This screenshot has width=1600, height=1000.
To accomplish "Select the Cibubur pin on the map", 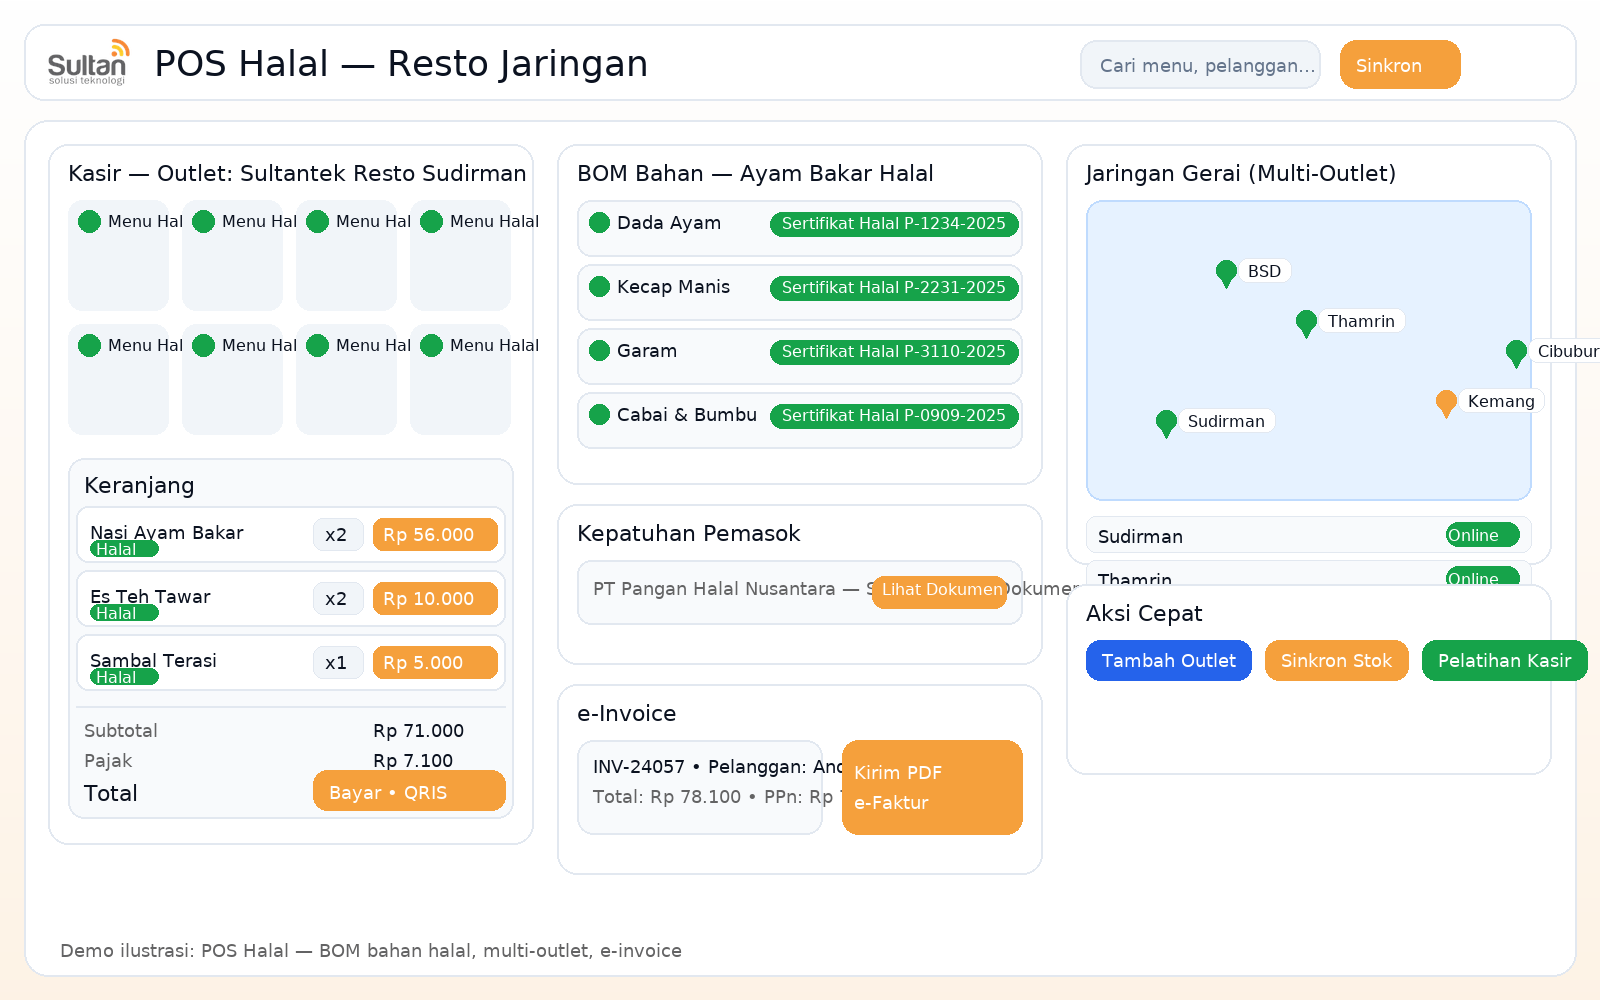I will (1516, 350).
